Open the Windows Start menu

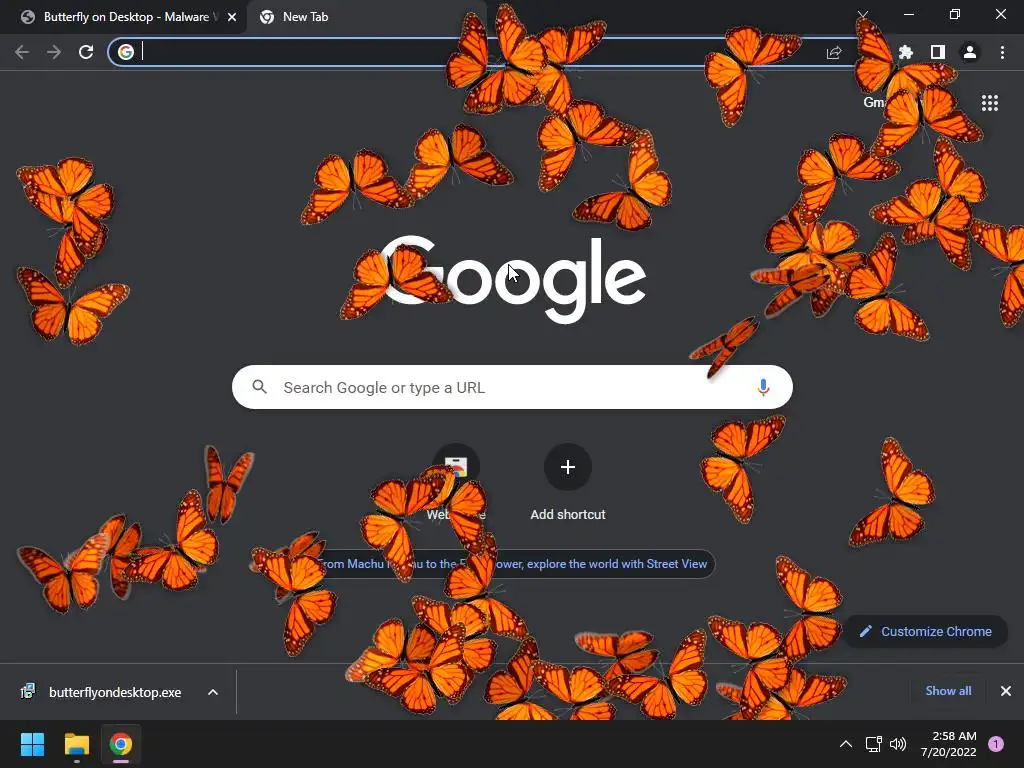click(32, 744)
